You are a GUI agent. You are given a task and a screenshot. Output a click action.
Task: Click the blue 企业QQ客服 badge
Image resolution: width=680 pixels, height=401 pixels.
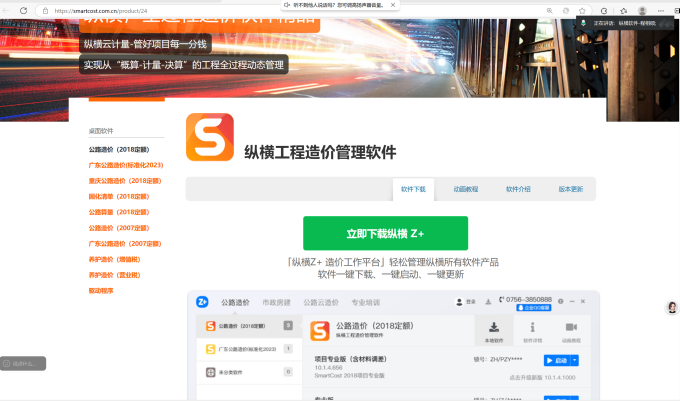(534, 307)
